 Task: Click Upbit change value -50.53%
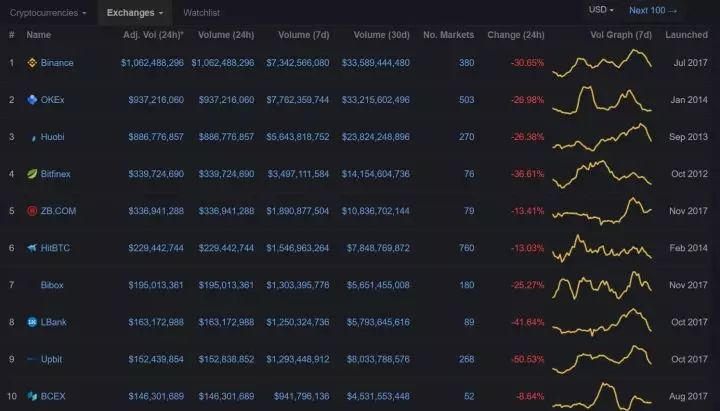pos(528,359)
